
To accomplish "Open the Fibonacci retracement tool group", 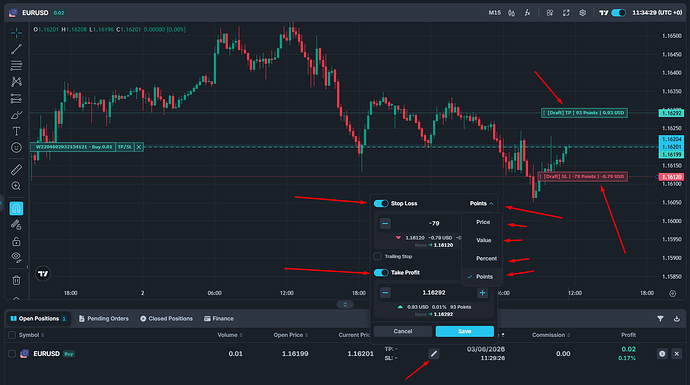I will 16,66.
